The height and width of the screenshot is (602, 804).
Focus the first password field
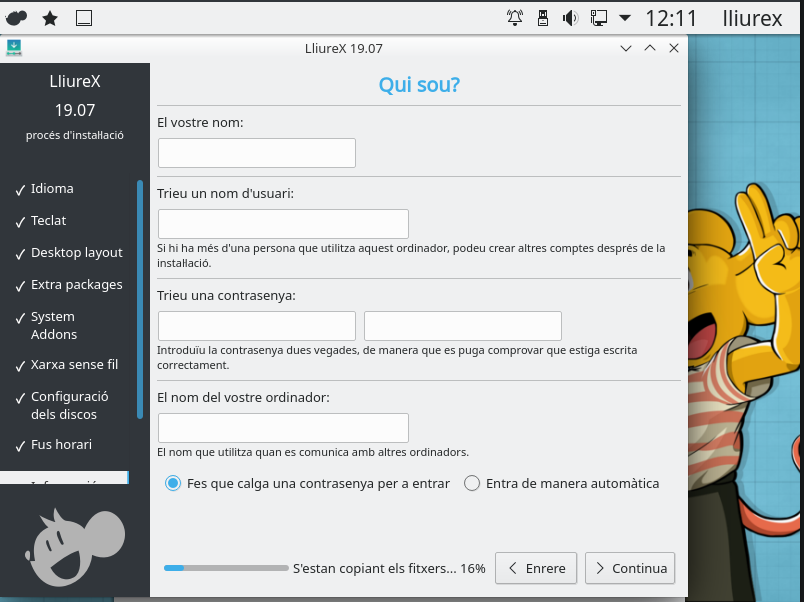tap(257, 326)
